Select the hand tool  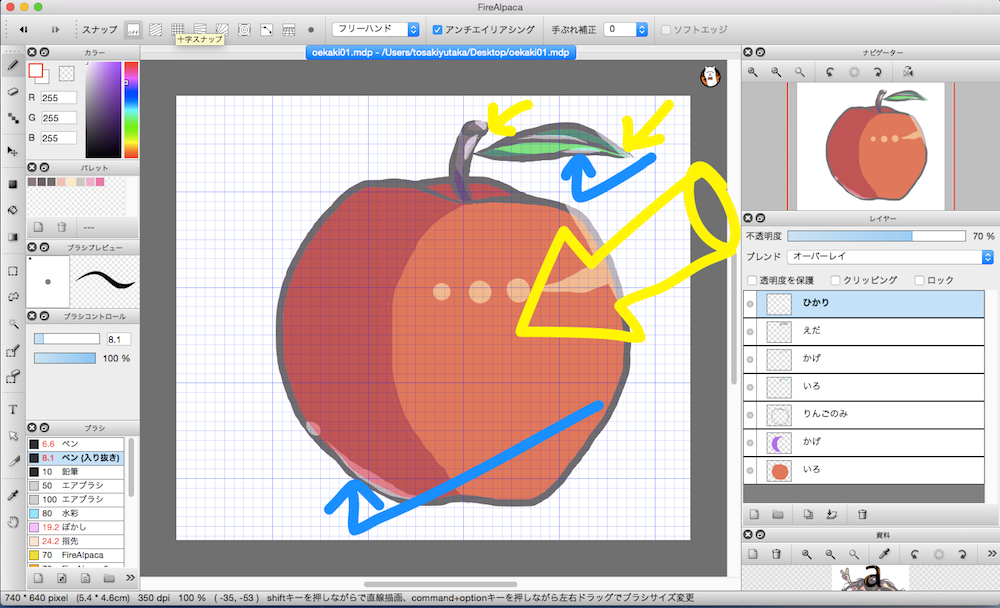pos(13,522)
